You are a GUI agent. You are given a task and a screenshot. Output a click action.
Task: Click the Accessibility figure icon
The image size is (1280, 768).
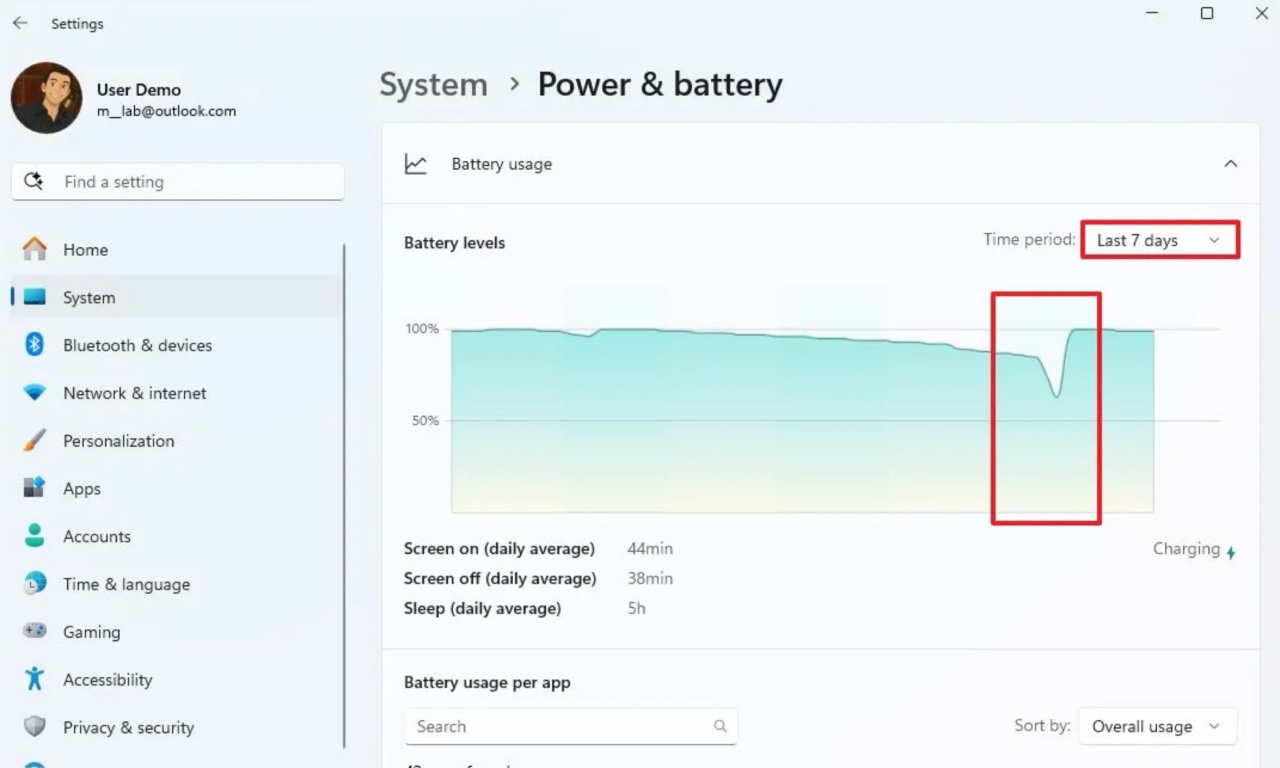tap(35, 679)
